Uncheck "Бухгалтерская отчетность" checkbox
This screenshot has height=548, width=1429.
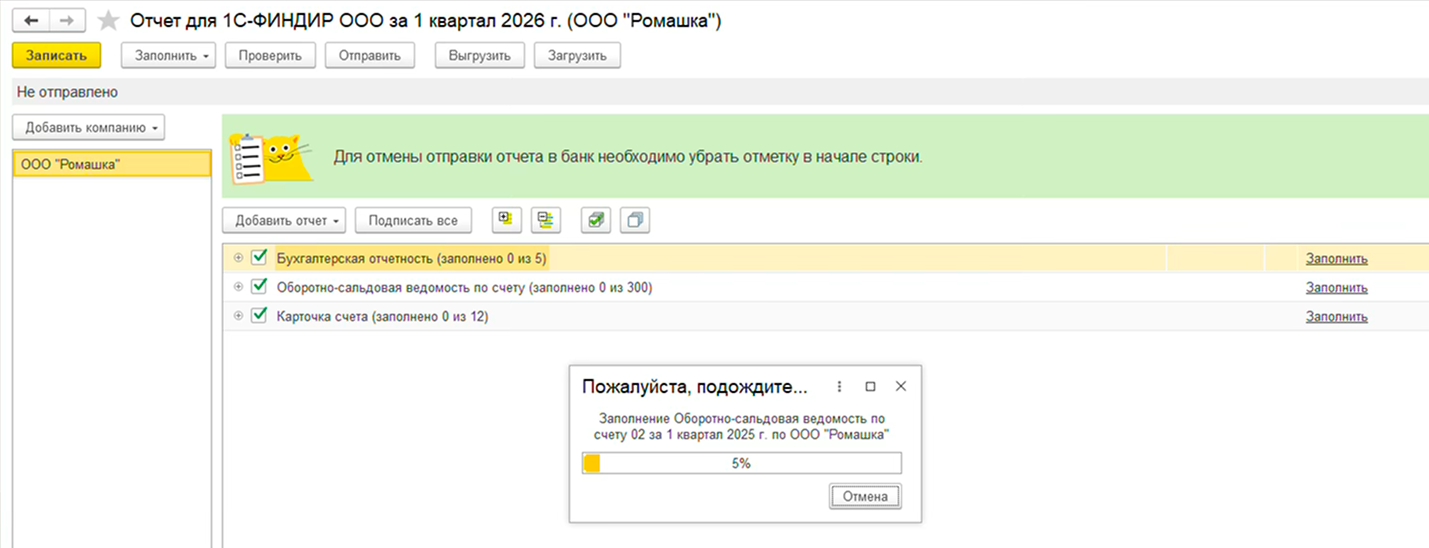(x=259, y=258)
